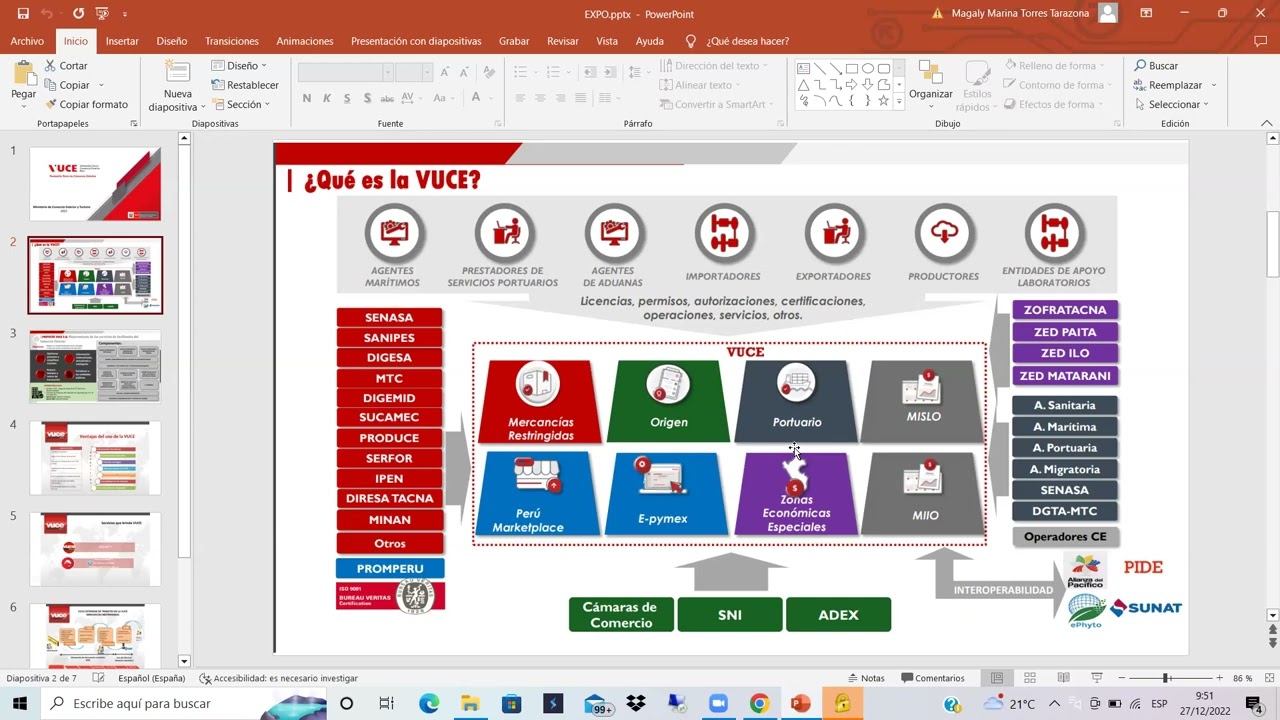The width and height of the screenshot is (1280, 720).
Task: Click Accesibilidad: es necesario investigar status
Action: [279, 678]
